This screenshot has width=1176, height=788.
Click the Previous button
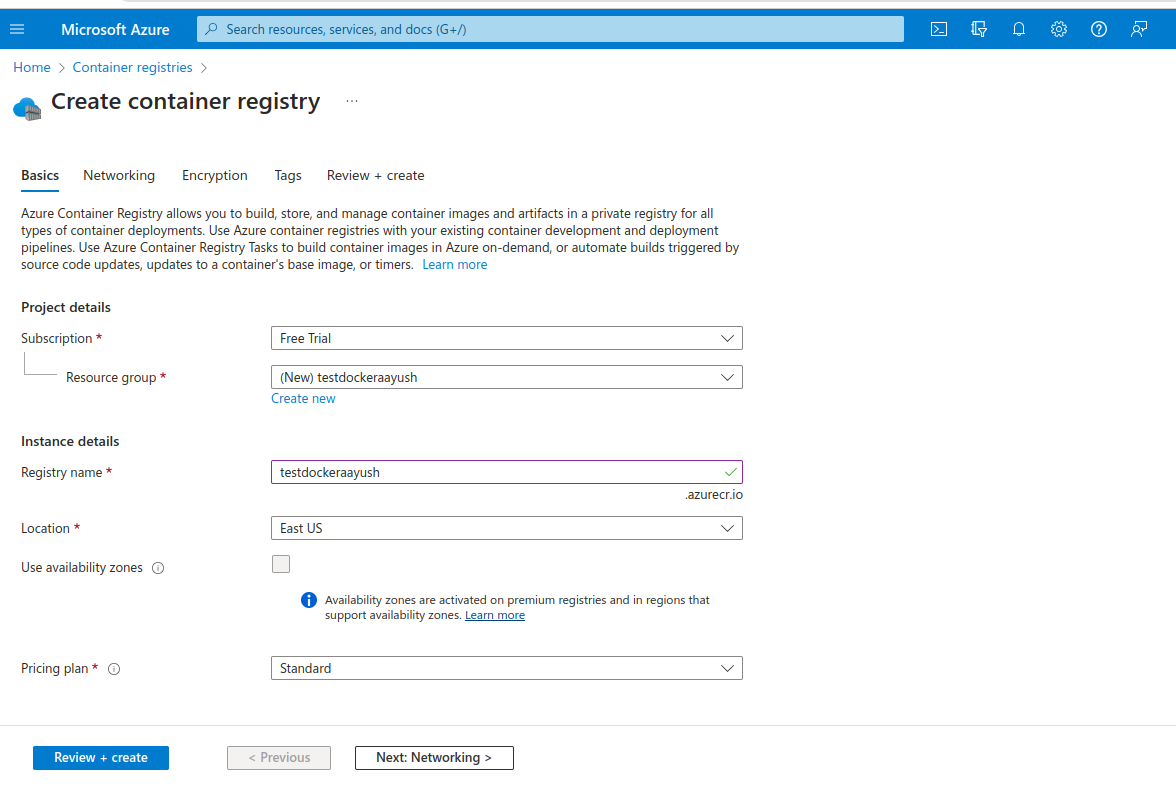279,758
